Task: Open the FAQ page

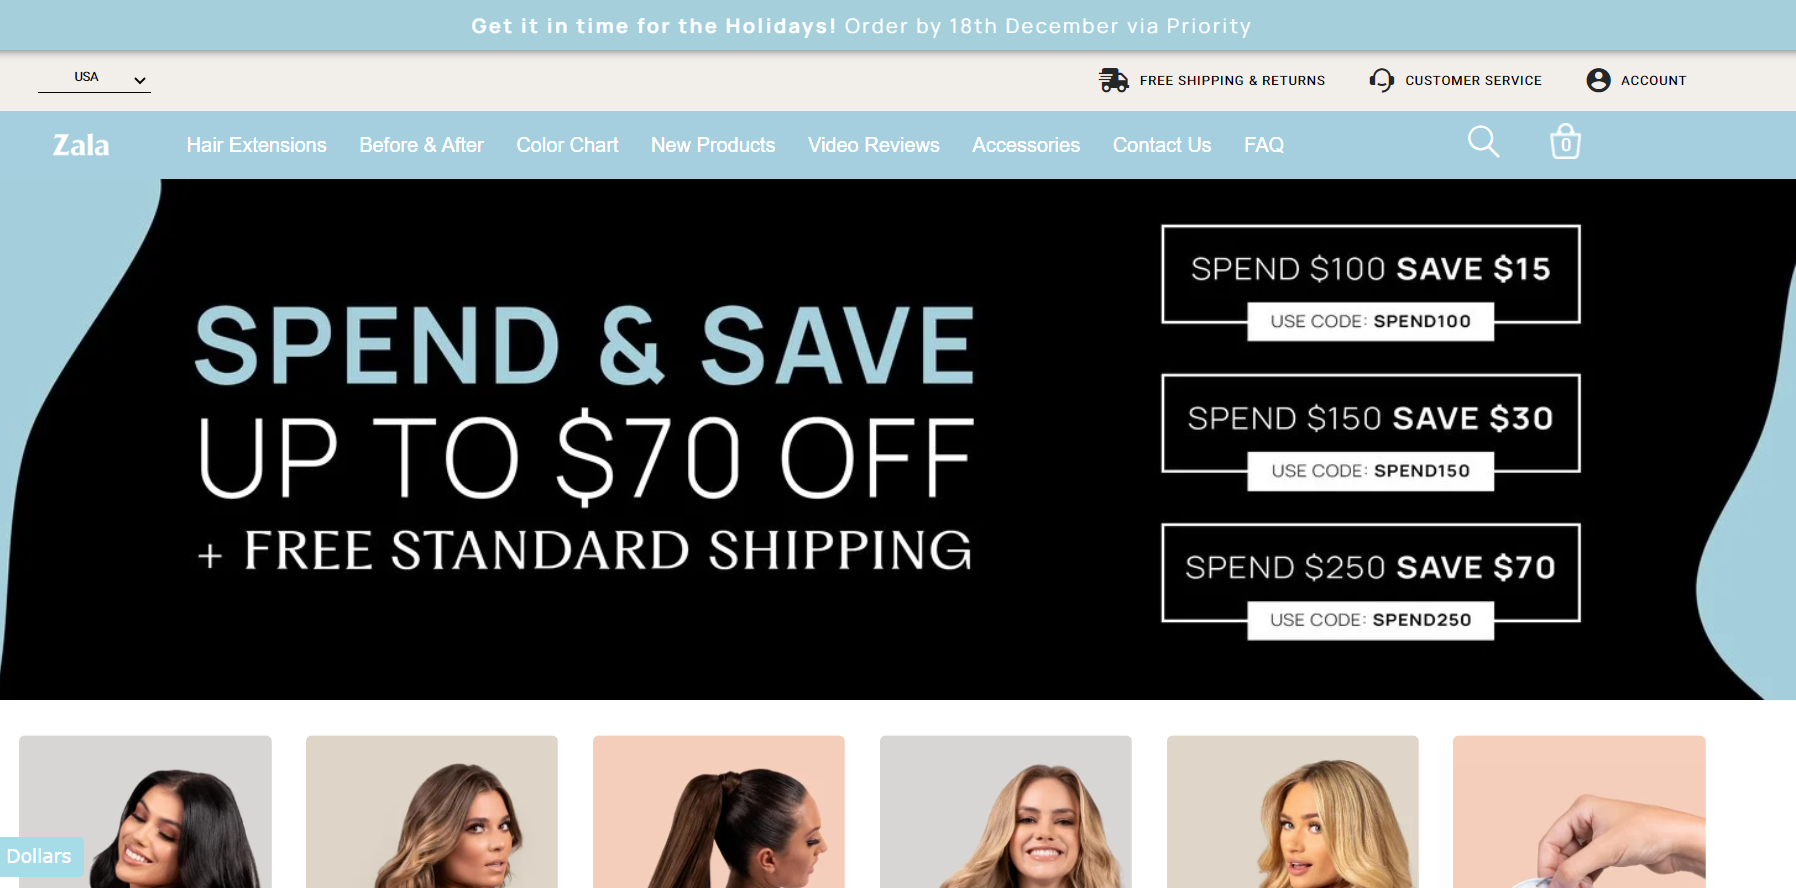Action: click(x=1264, y=145)
